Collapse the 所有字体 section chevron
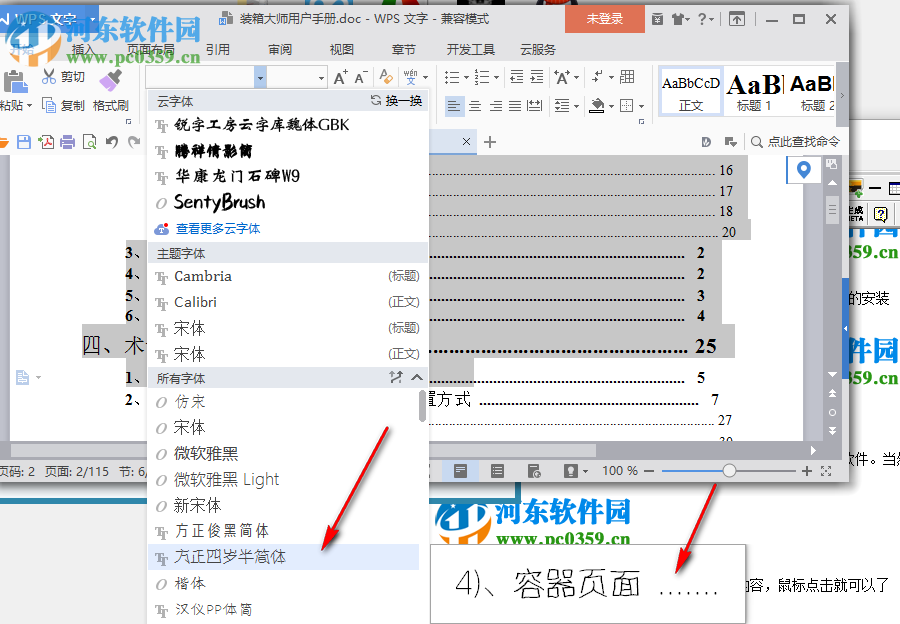The height and width of the screenshot is (624, 900). 417,377
